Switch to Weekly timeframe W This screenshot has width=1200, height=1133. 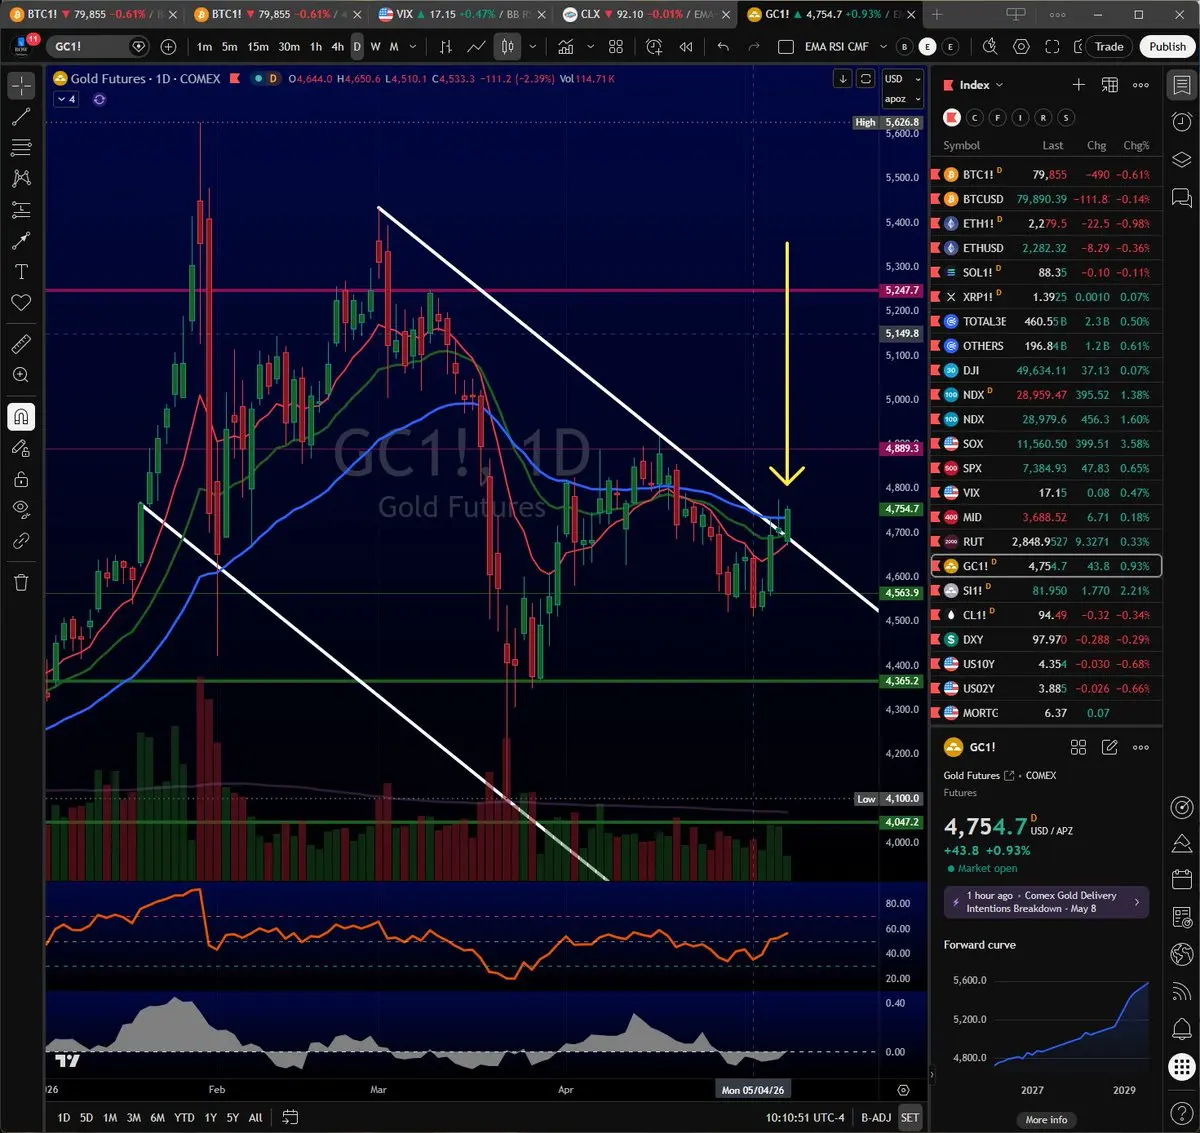[375, 47]
